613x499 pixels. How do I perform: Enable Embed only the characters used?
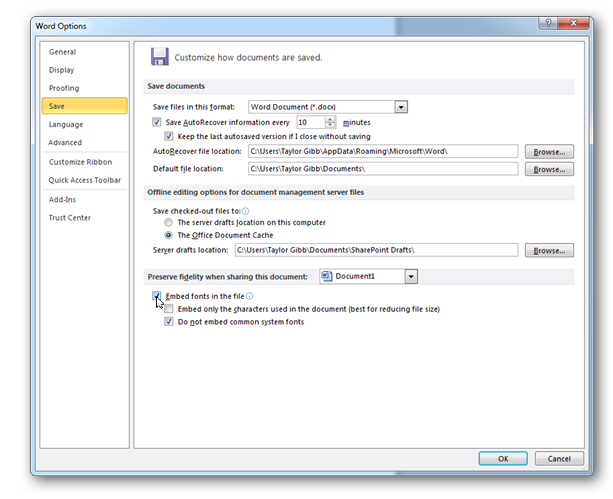(168, 309)
